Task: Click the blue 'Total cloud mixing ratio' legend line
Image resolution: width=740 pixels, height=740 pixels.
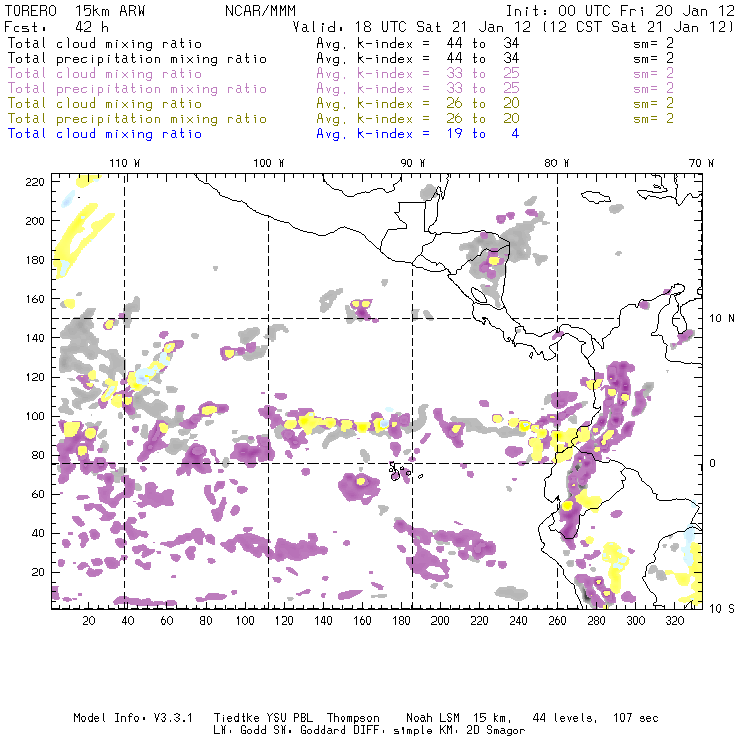Action: (105, 134)
